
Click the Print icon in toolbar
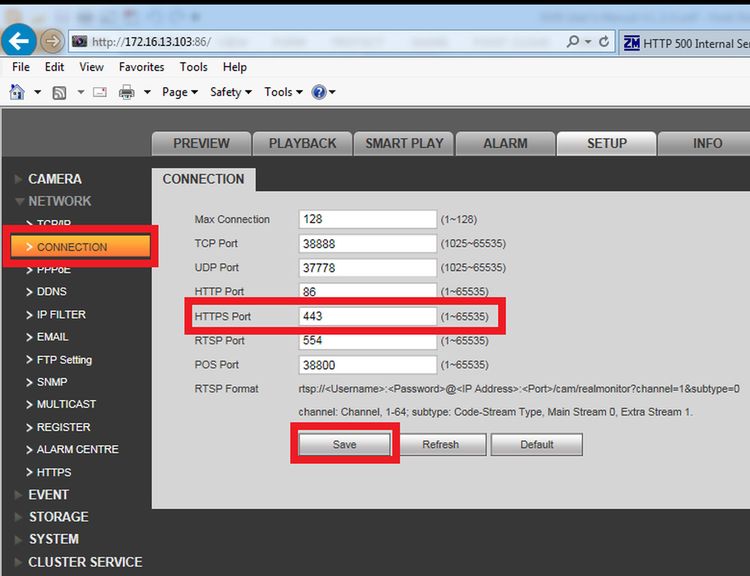click(127, 92)
